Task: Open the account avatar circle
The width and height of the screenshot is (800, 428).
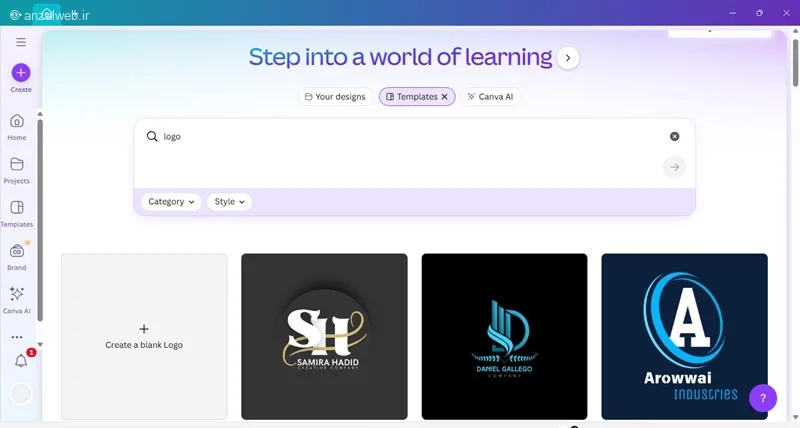Action: tap(21, 394)
